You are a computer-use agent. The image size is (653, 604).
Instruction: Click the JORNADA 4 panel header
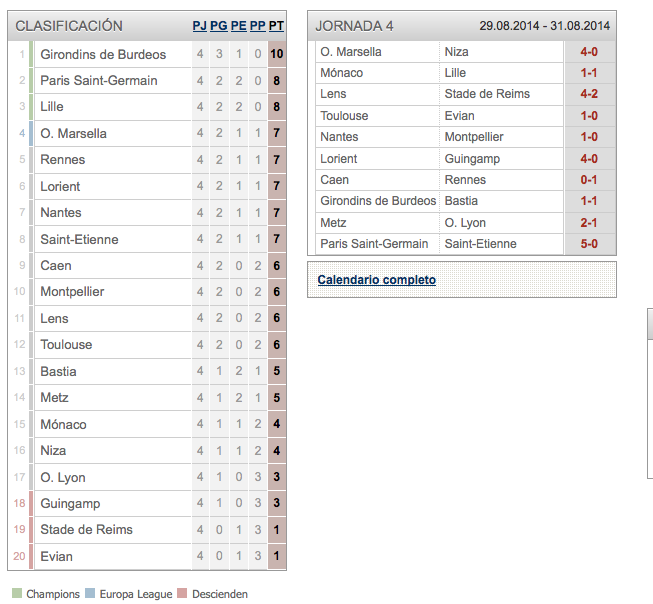point(462,26)
